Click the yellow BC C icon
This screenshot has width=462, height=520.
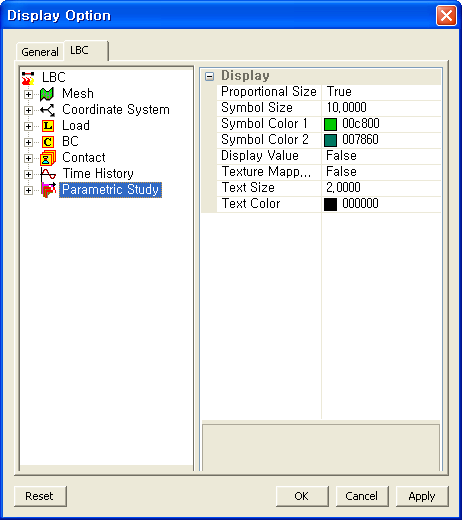[x=48, y=142]
